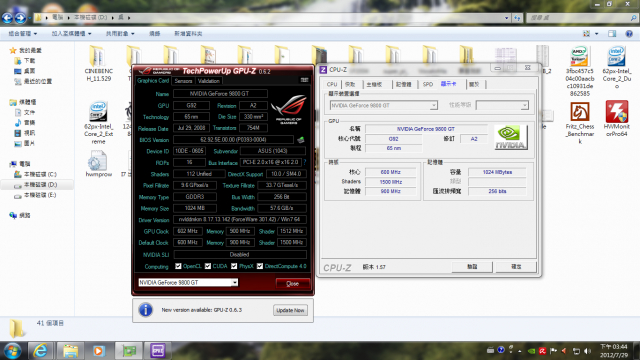Click the BIOS save chip icon in GPU-Z
Viewport: 640px width, 360px height.
coord(301,140)
